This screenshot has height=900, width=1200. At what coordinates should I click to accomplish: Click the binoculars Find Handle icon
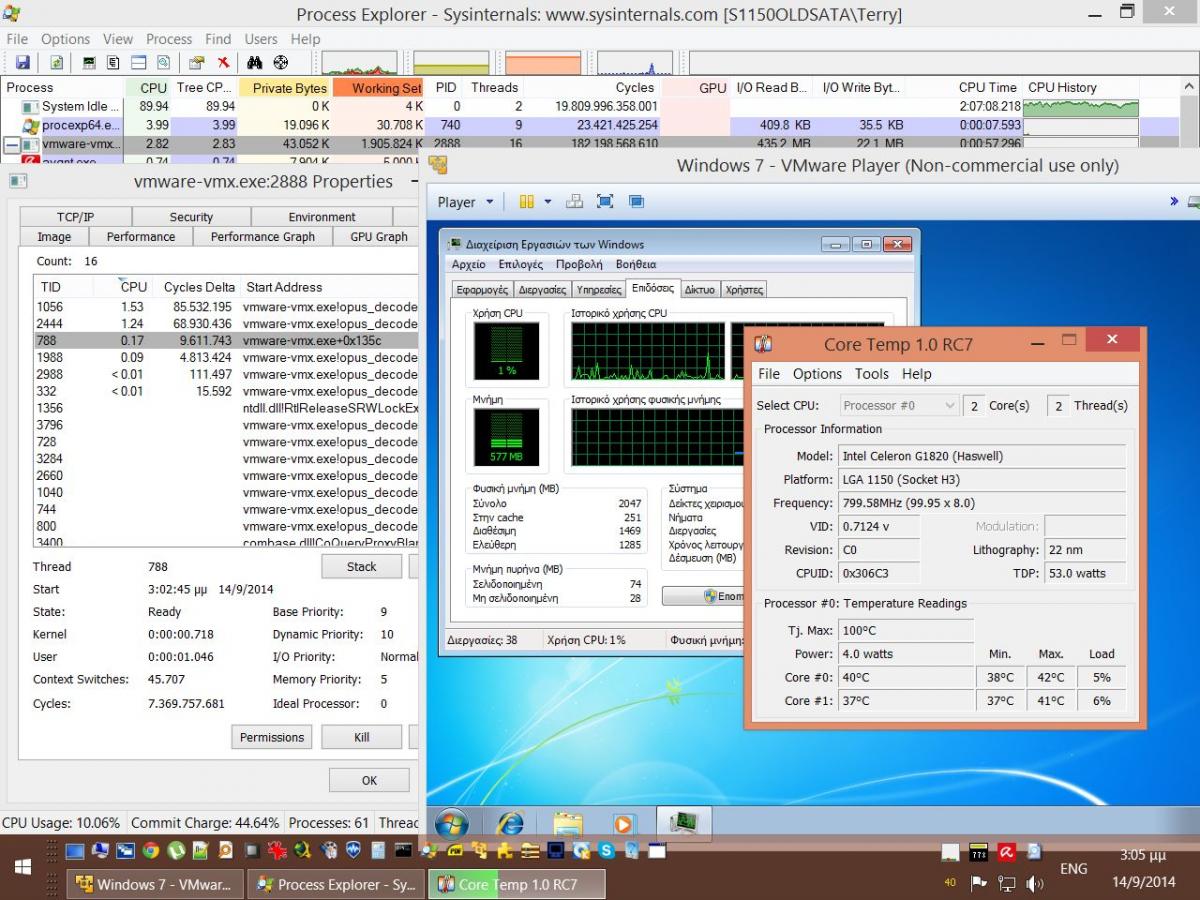pyautogui.click(x=254, y=63)
